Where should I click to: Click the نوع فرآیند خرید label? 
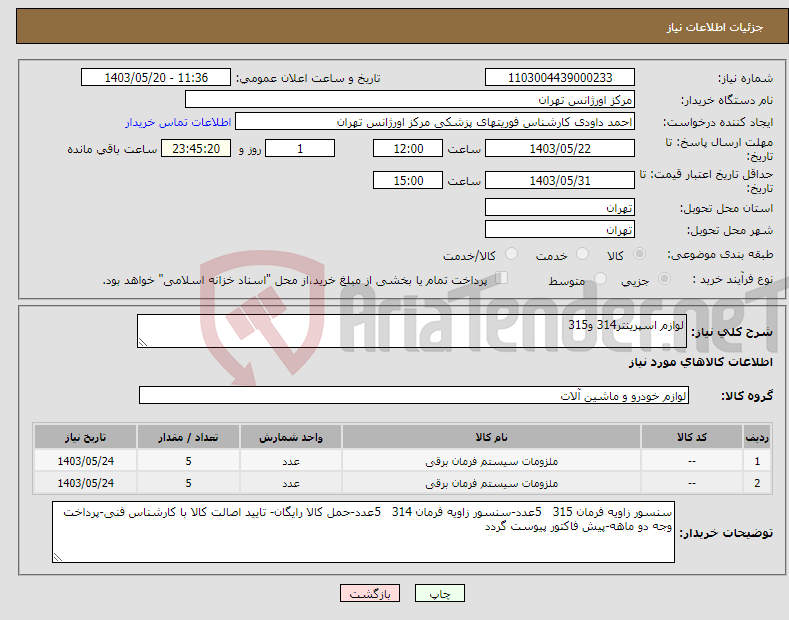click(733, 279)
